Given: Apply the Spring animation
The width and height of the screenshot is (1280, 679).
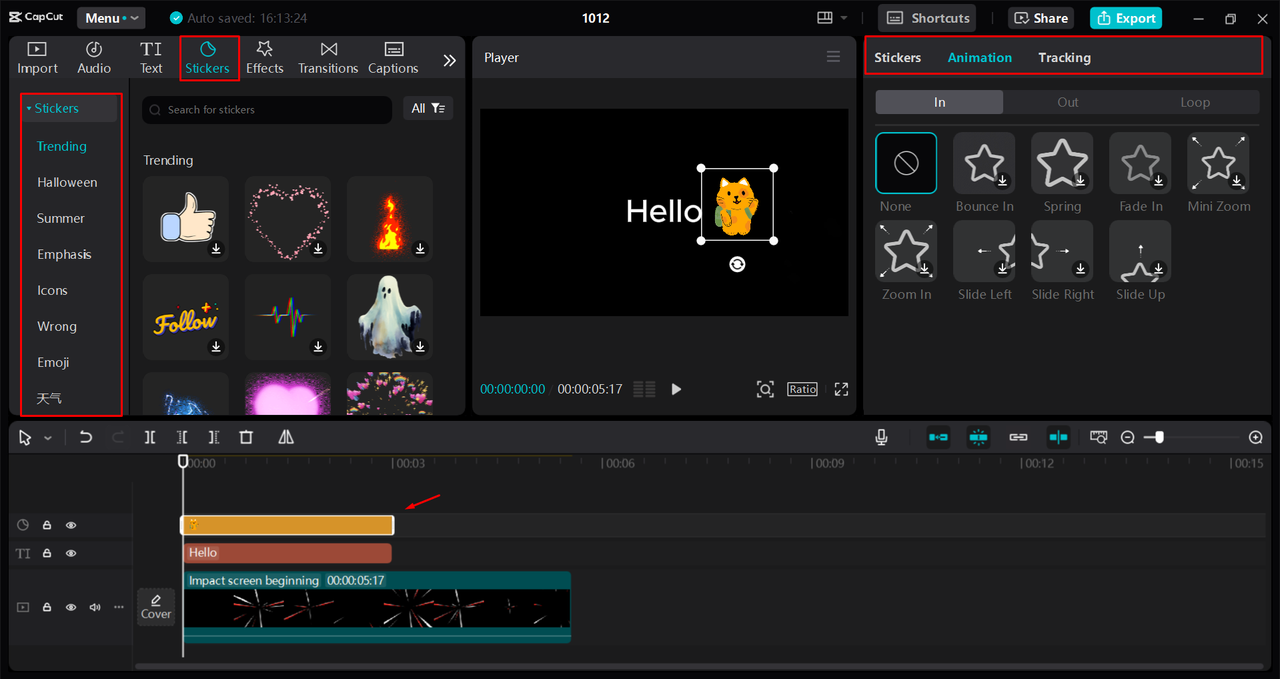Looking at the screenshot, I should 1062,163.
